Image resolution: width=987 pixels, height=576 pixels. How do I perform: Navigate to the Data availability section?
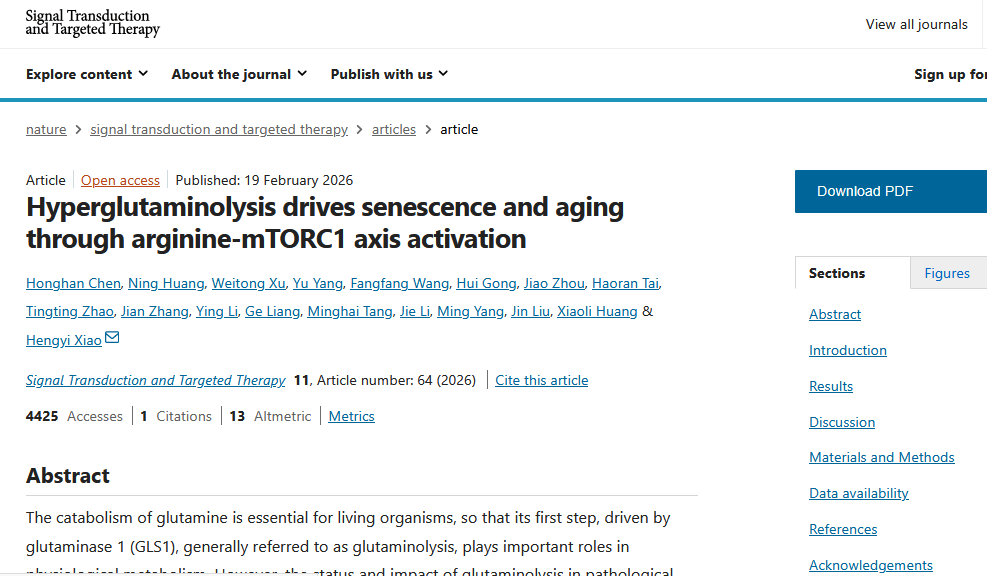(x=858, y=493)
